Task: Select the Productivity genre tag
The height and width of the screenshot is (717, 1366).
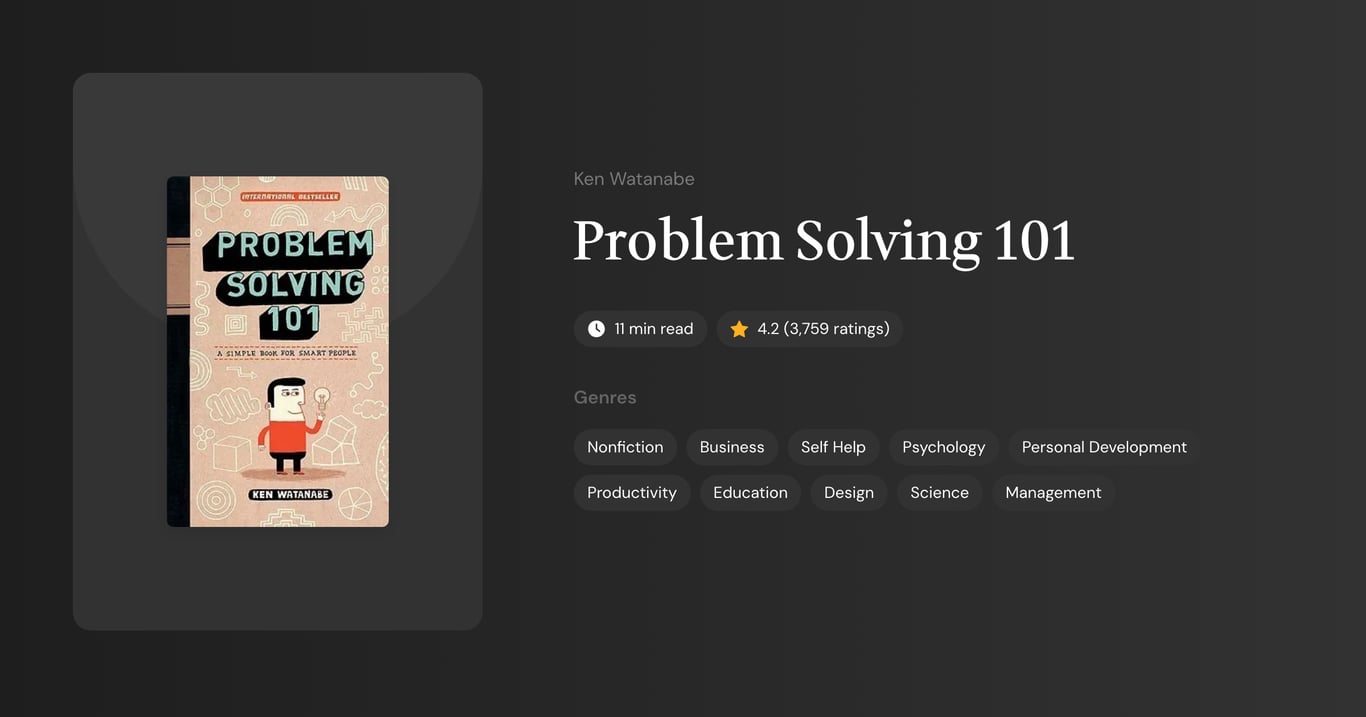Action: tap(632, 492)
